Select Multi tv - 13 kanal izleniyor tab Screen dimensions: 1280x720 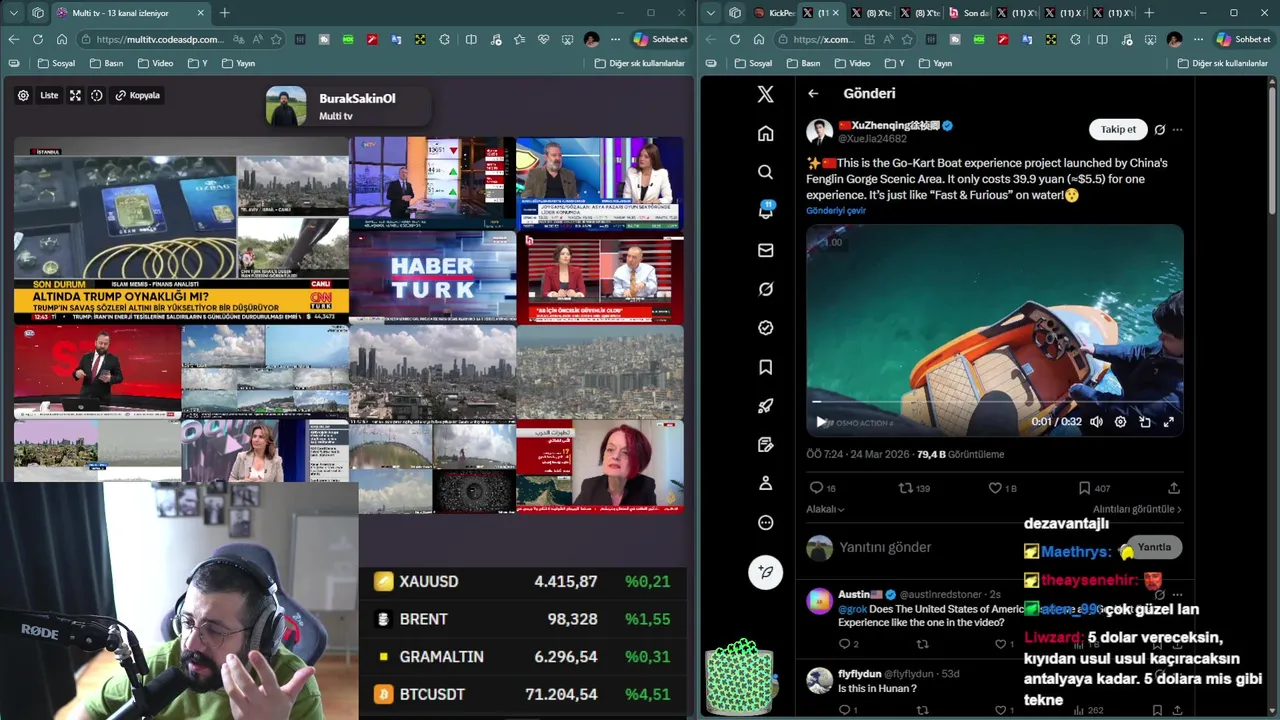tap(120, 13)
